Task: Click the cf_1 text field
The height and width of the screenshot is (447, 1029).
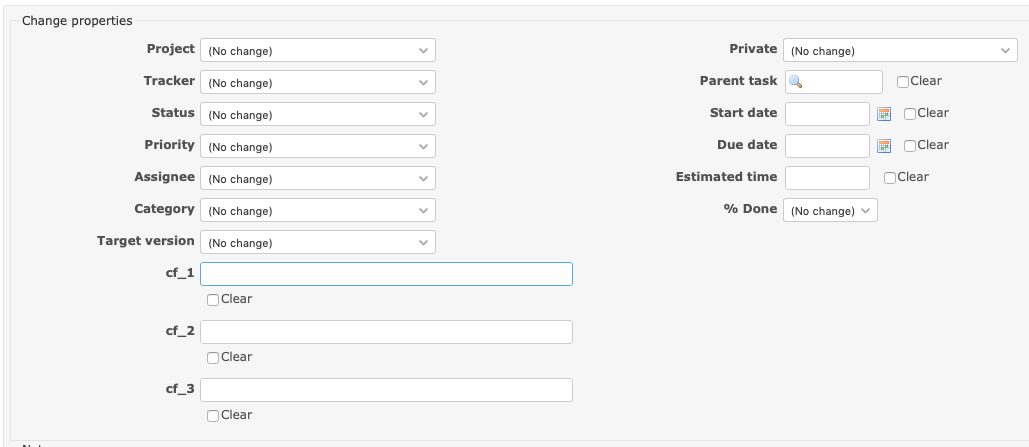Action: pos(386,274)
